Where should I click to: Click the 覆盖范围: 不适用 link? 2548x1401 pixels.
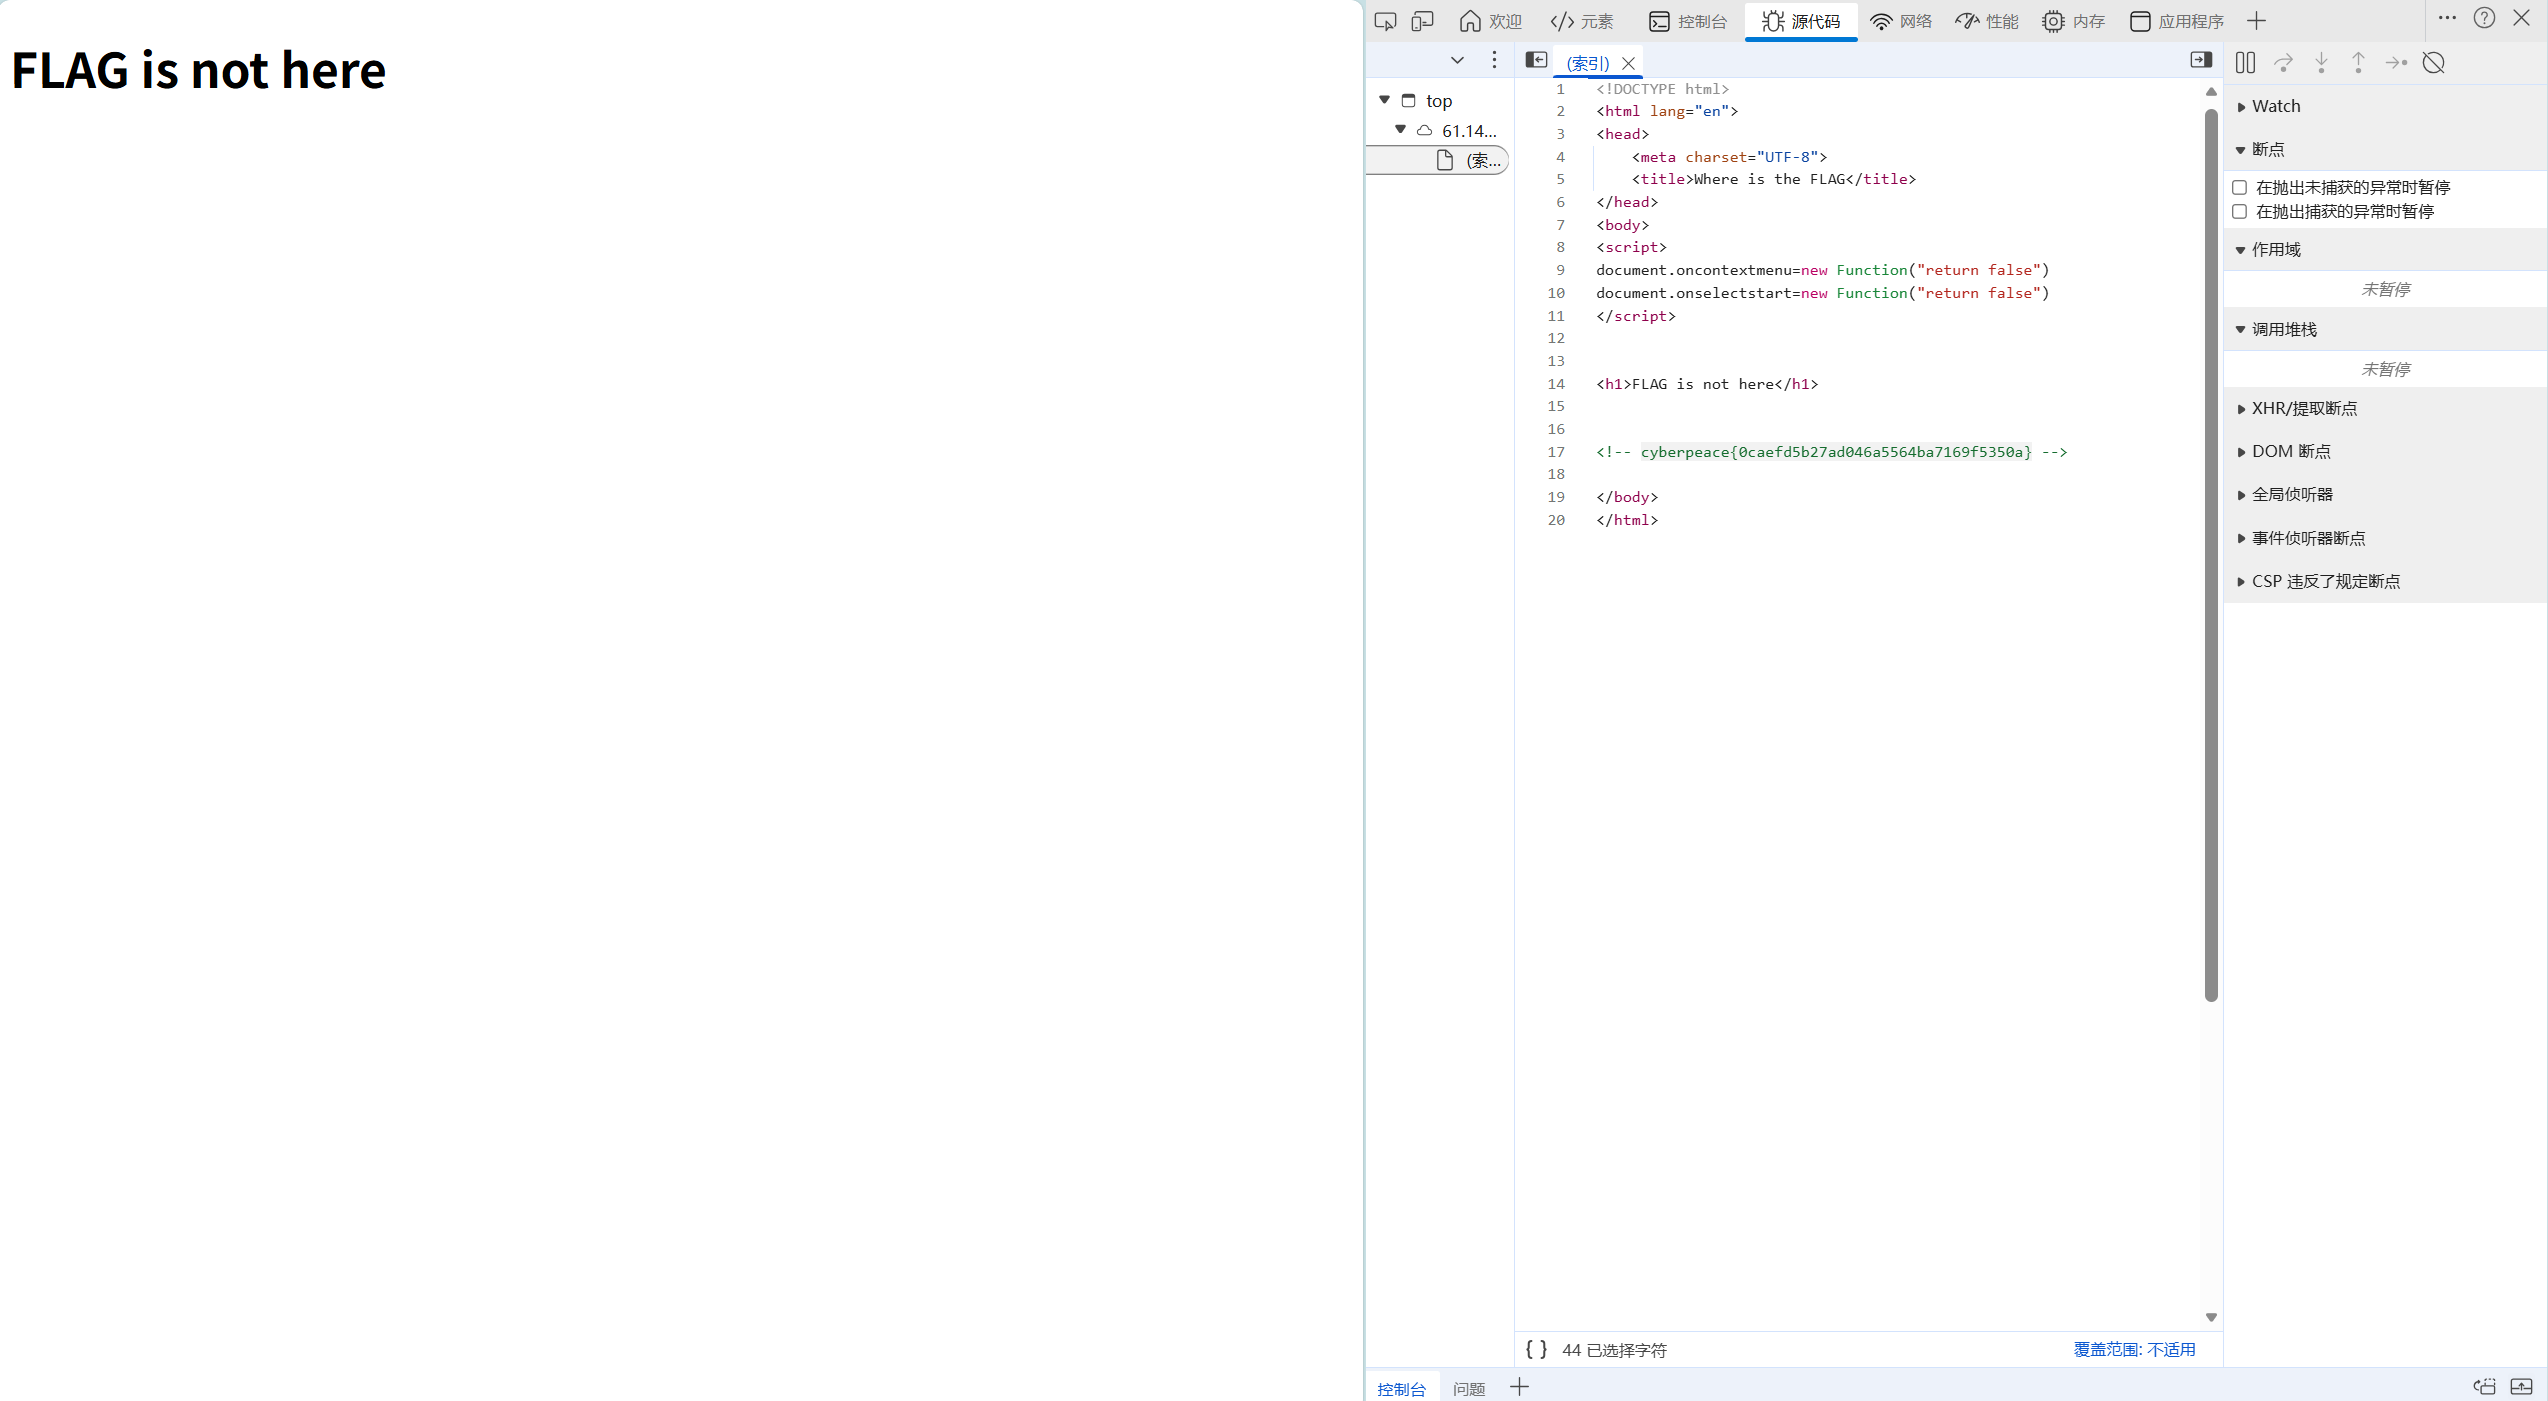2134,1349
